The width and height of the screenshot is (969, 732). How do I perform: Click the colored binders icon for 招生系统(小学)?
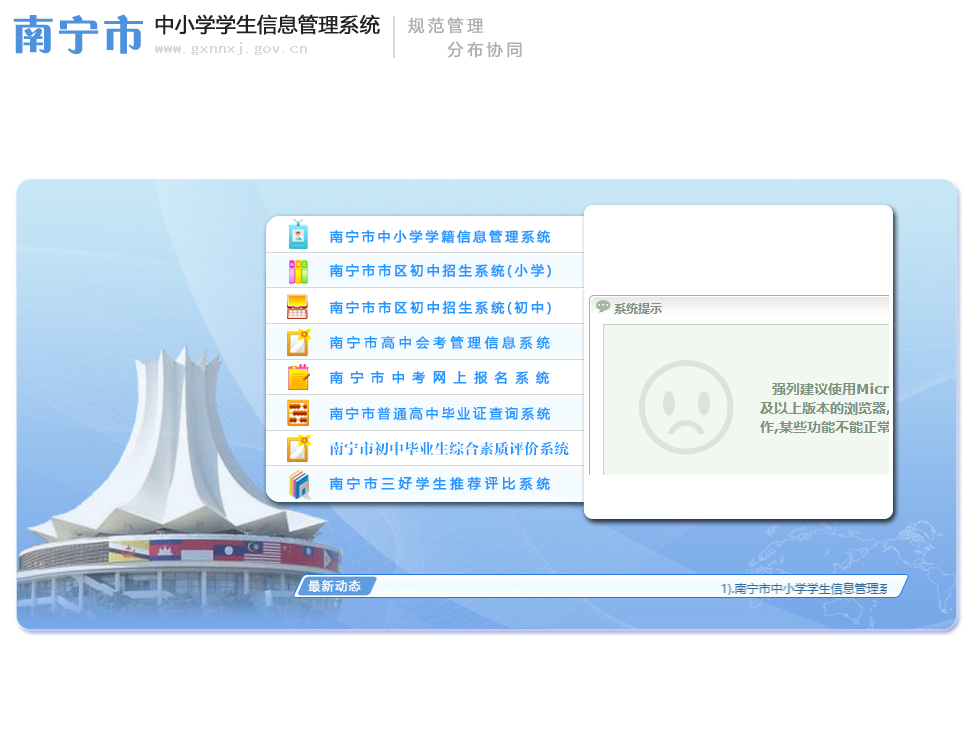tap(298, 271)
